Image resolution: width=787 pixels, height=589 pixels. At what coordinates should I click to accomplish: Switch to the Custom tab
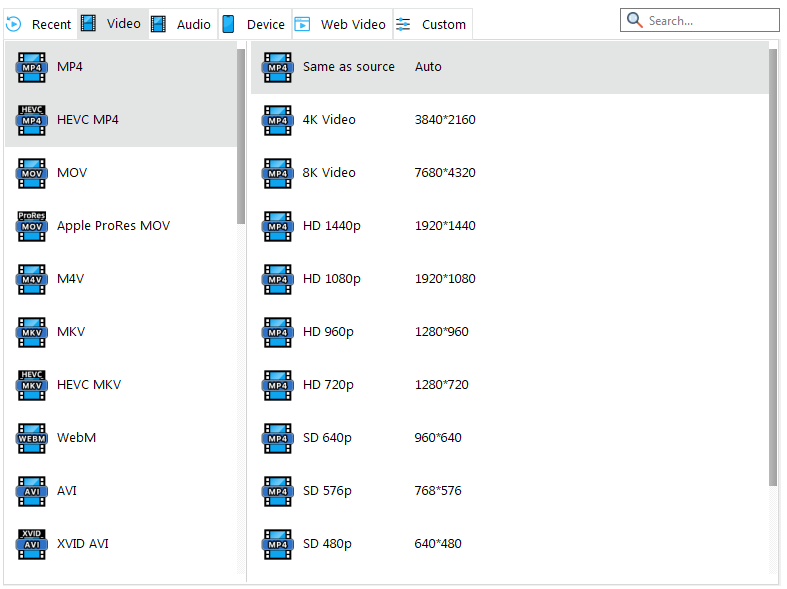click(x=432, y=24)
